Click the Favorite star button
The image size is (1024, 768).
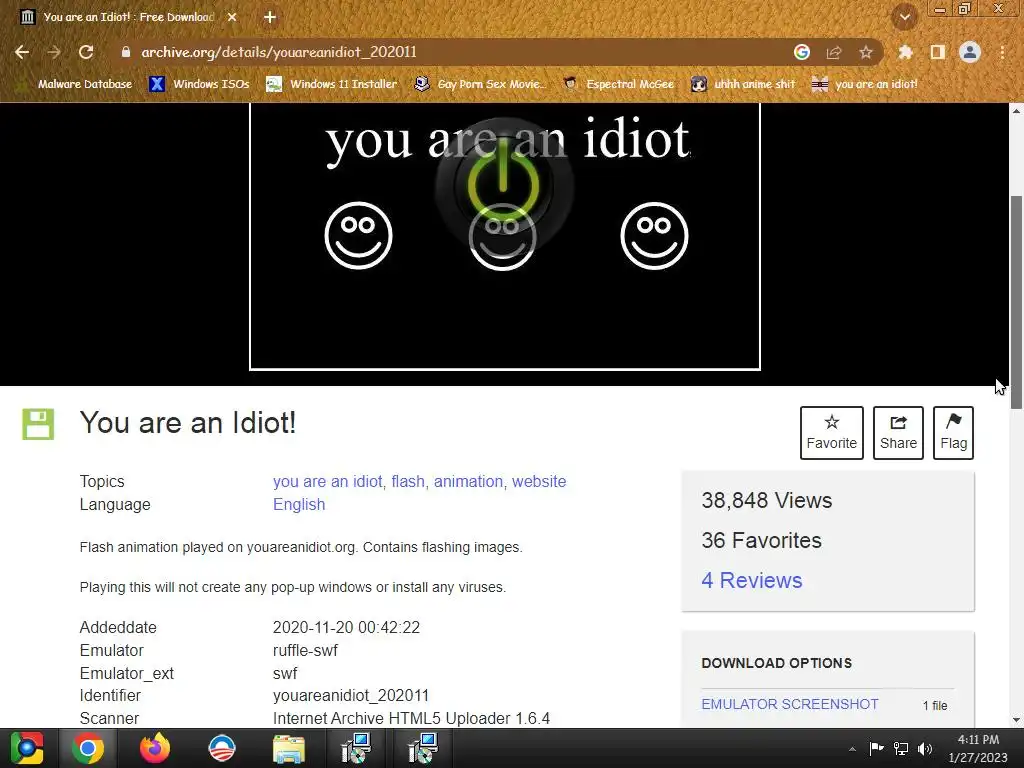coord(831,432)
